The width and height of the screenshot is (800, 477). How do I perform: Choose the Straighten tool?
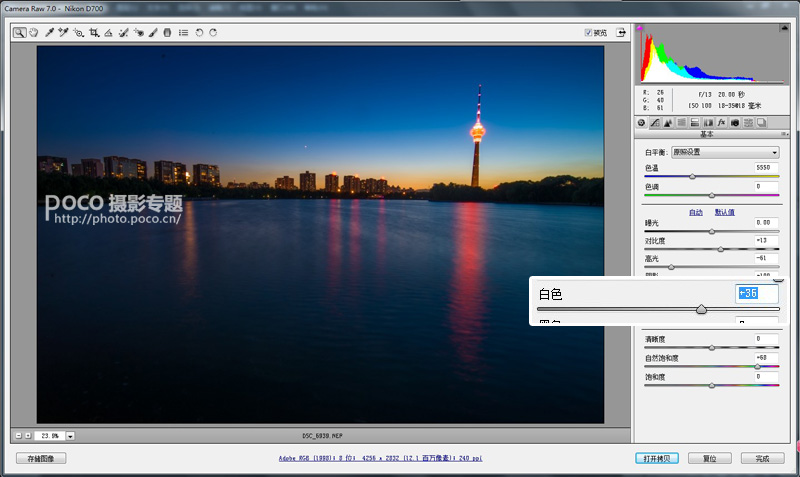[108, 33]
